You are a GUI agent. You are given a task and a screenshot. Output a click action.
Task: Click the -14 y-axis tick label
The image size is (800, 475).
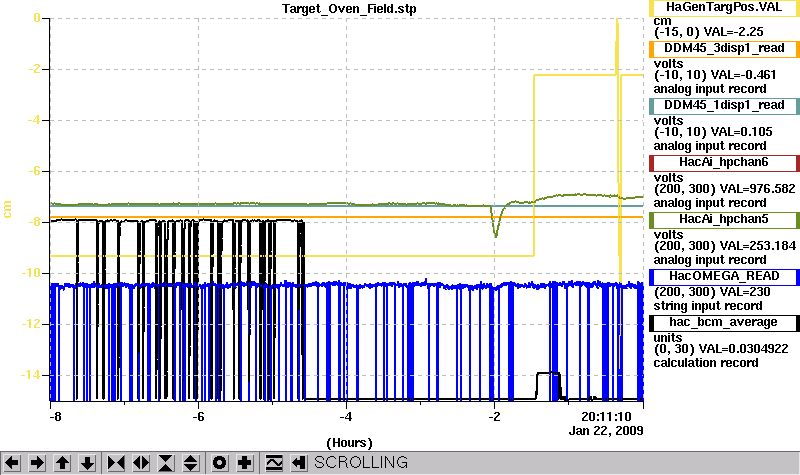(x=30, y=376)
